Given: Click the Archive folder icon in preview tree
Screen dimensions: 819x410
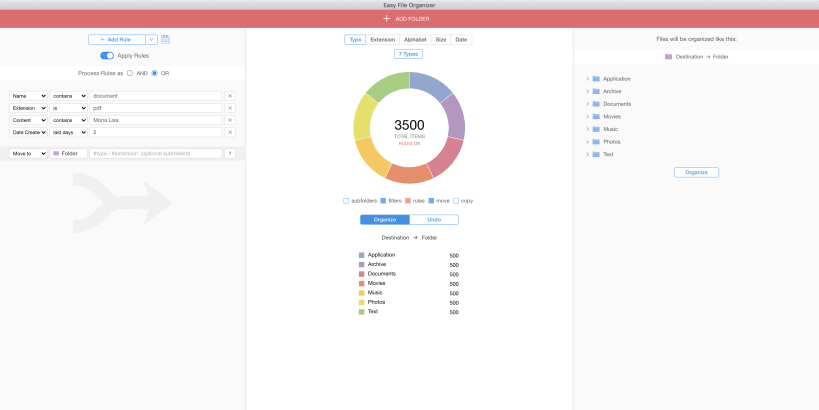Looking at the screenshot, I should point(596,91).
